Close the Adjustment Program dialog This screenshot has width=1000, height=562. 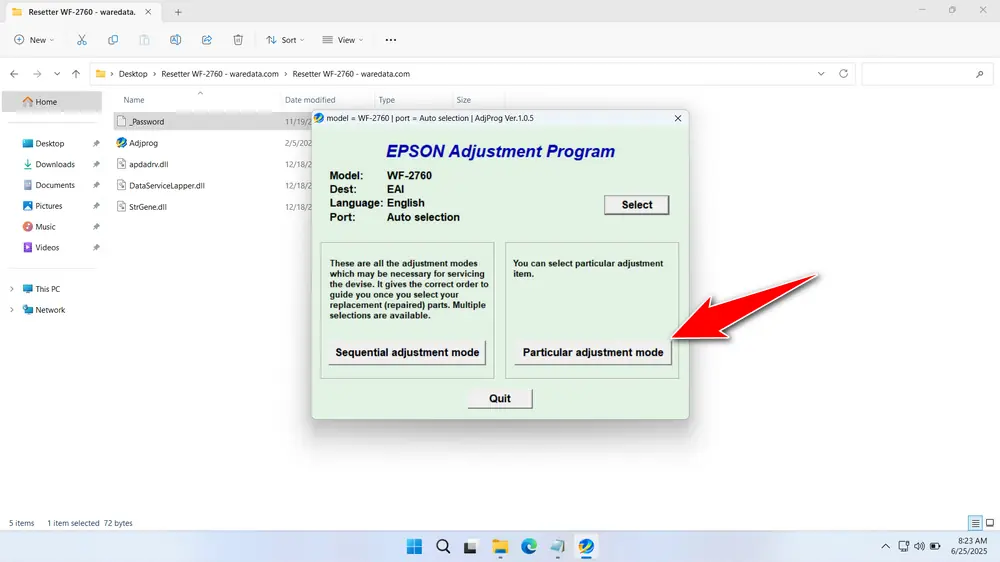(x=678, y=118)
